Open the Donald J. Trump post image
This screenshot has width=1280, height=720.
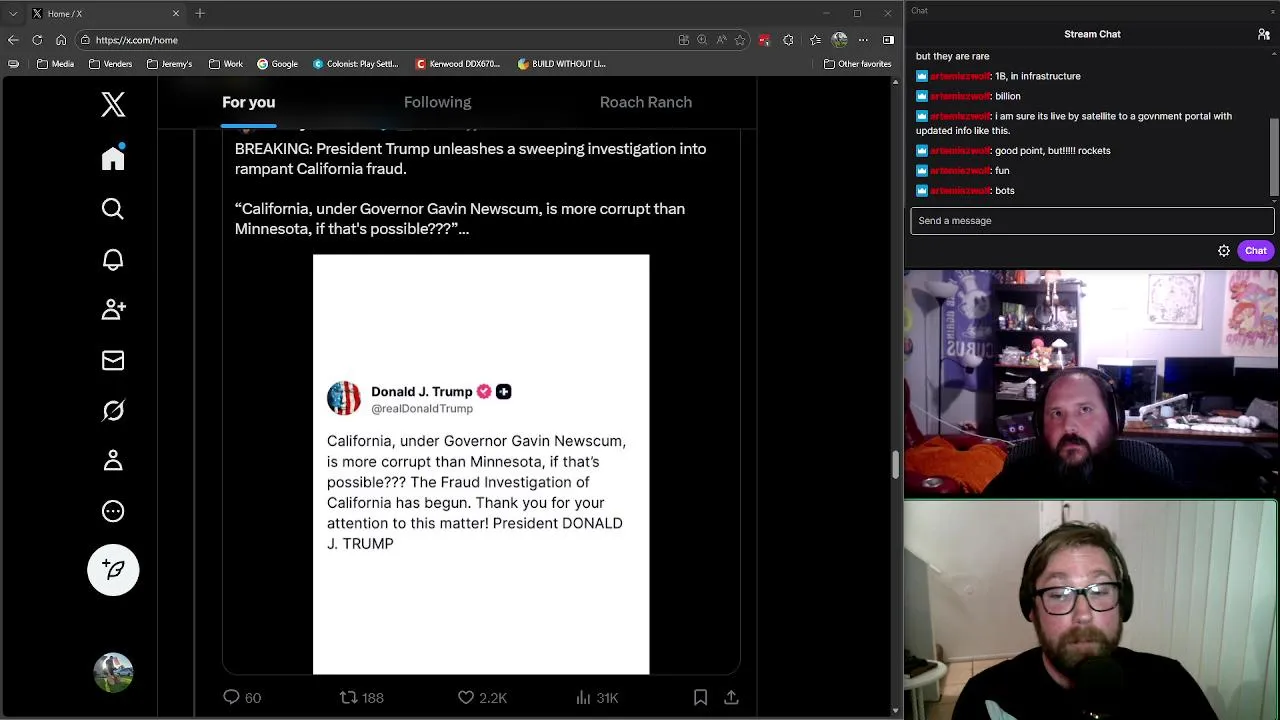pos(481,464)
